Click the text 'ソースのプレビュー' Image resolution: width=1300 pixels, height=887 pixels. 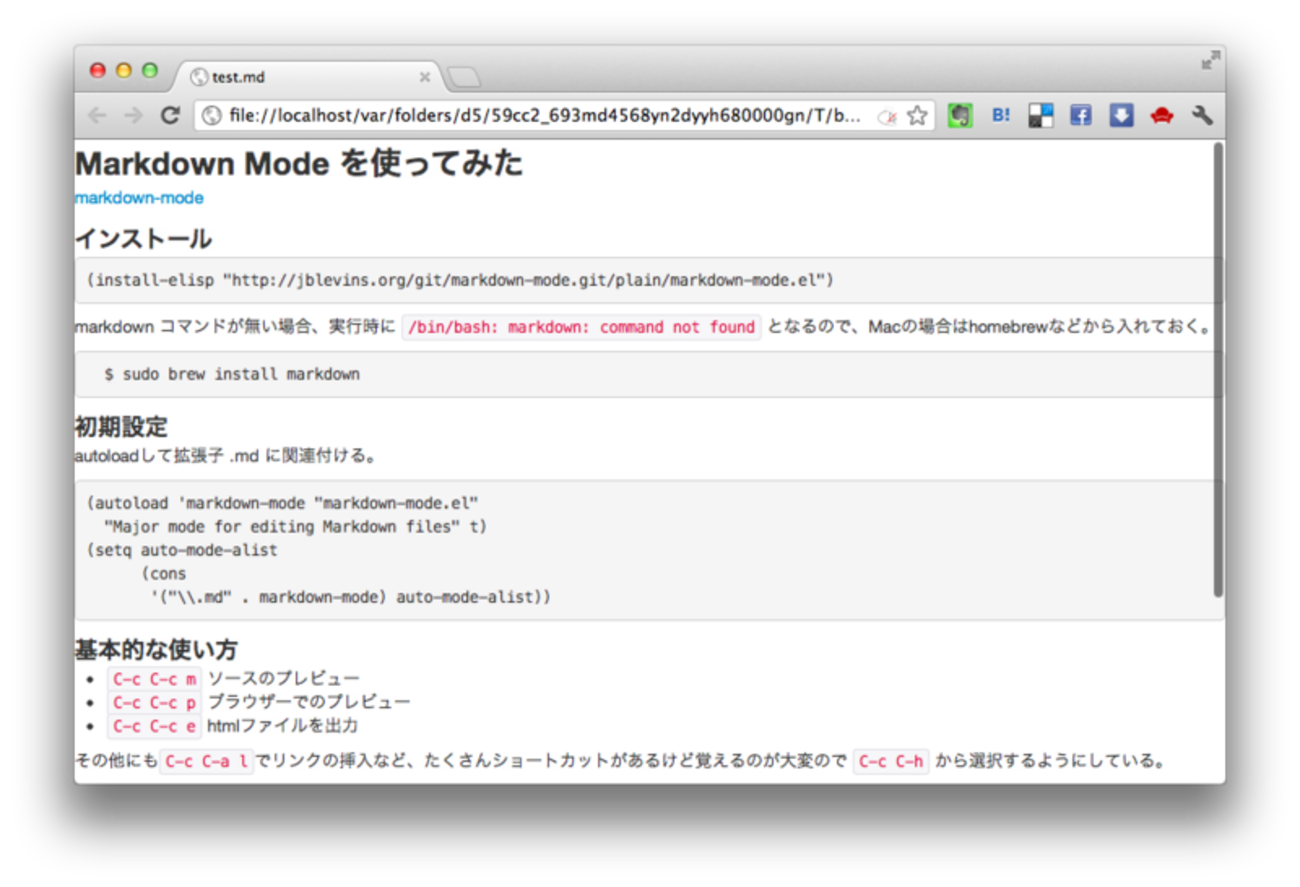(x=283, y=679)
